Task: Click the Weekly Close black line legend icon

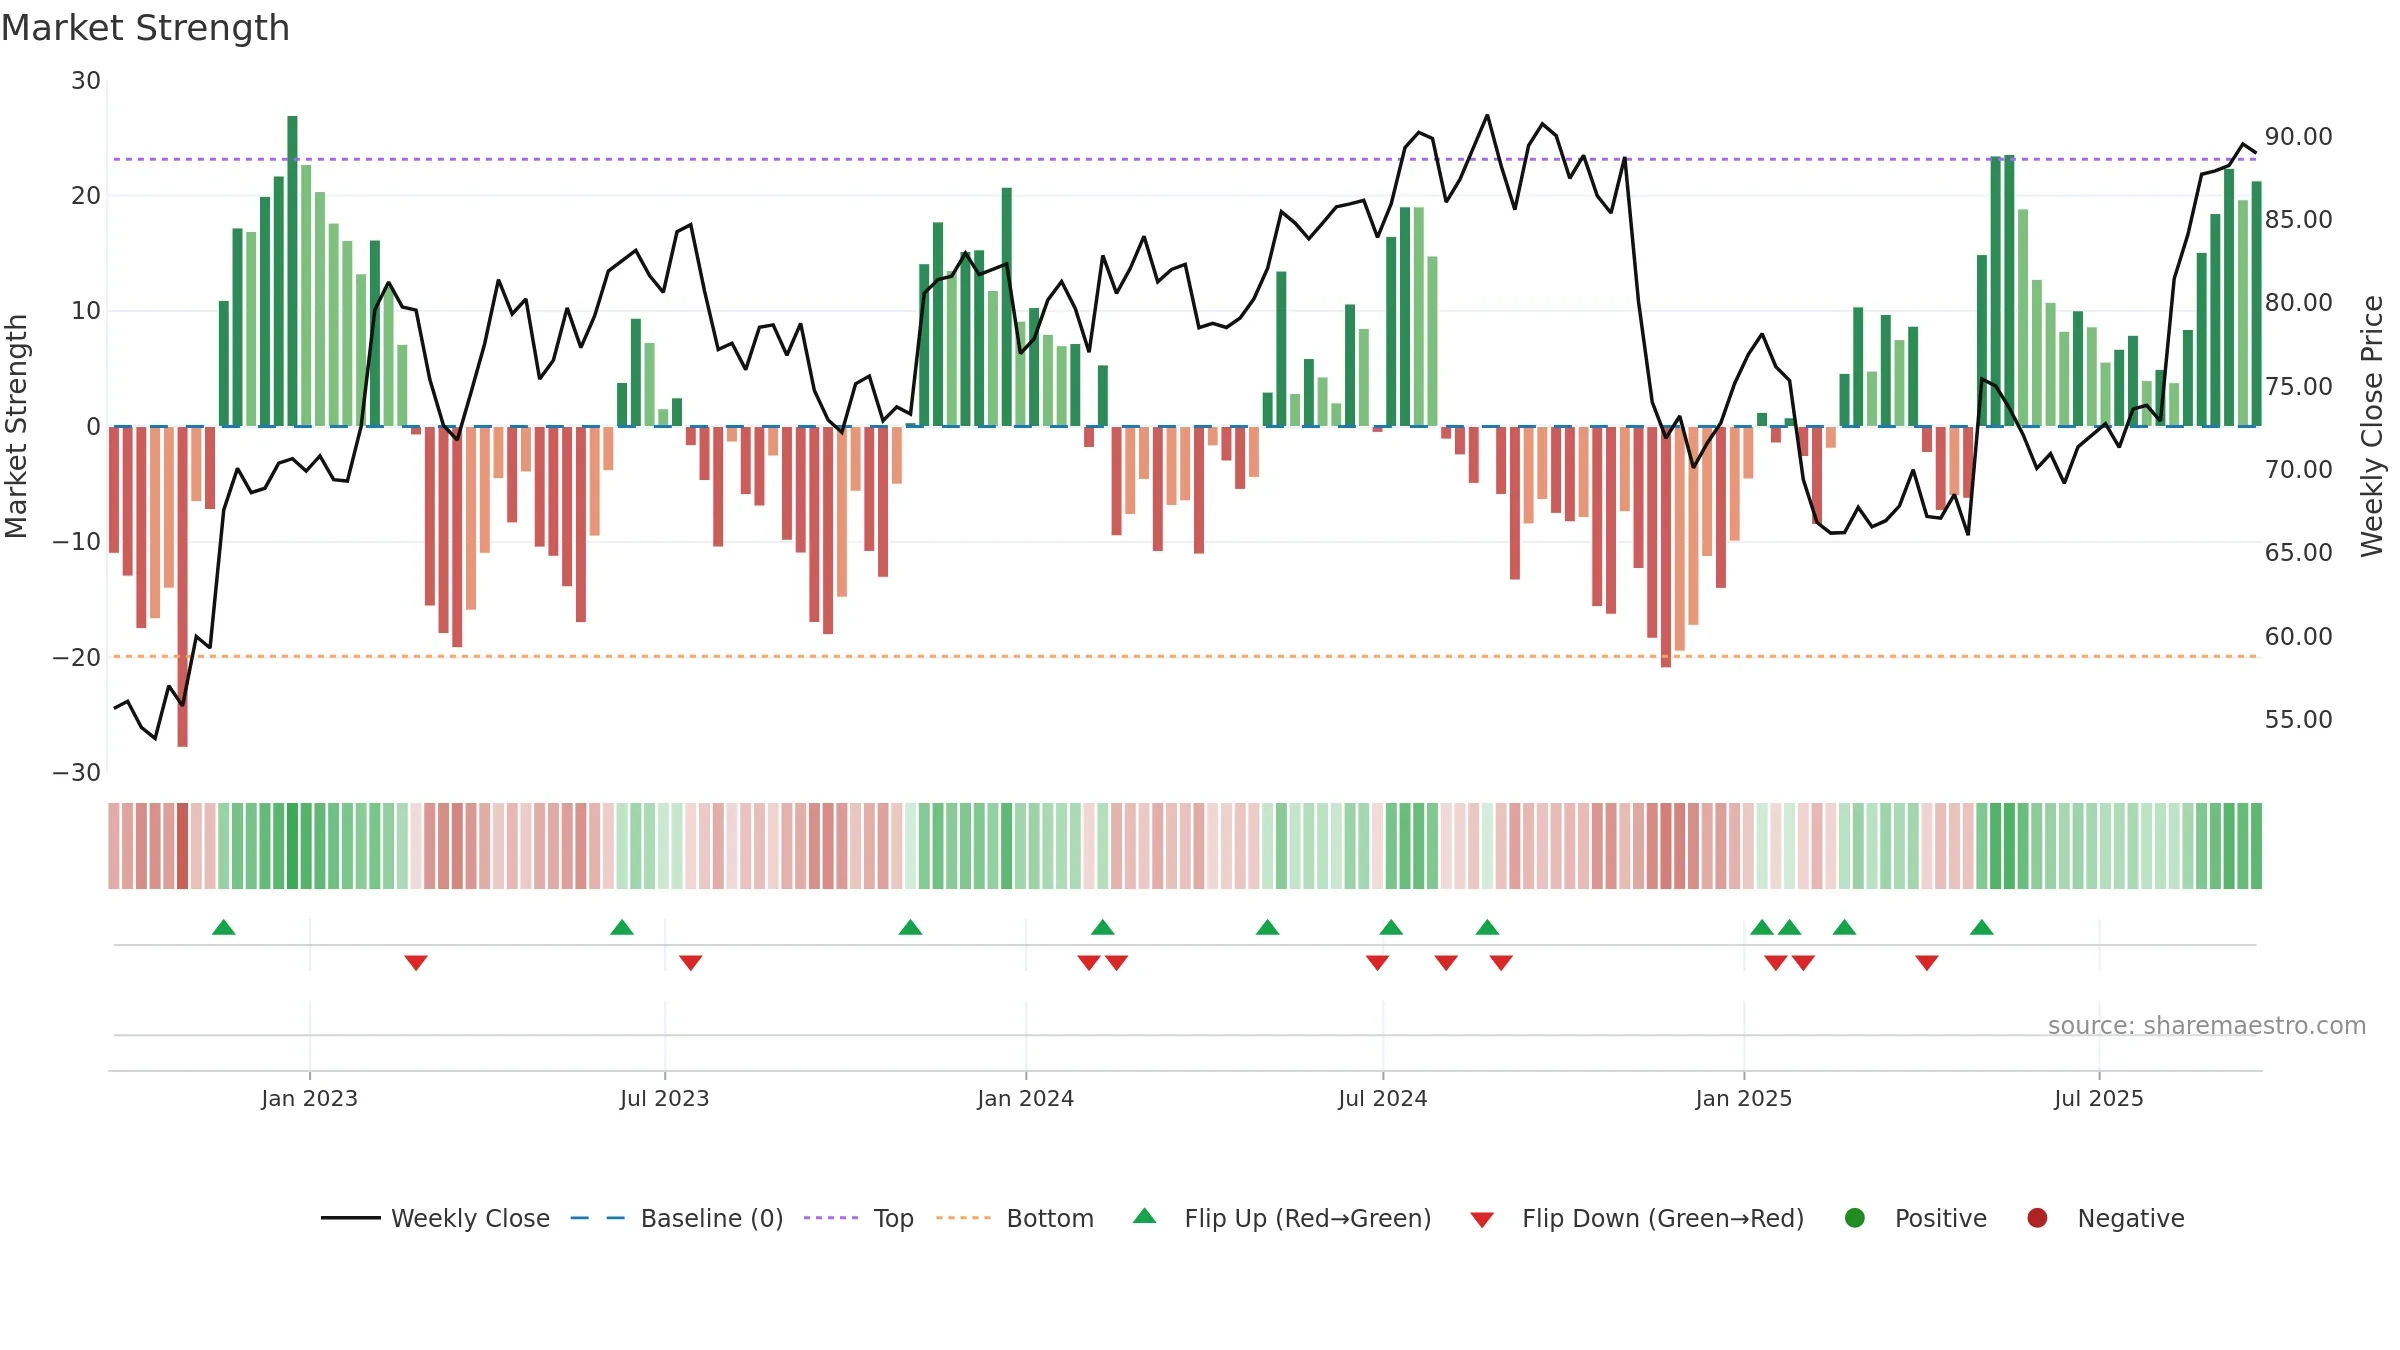Action: click(350, 1218)
